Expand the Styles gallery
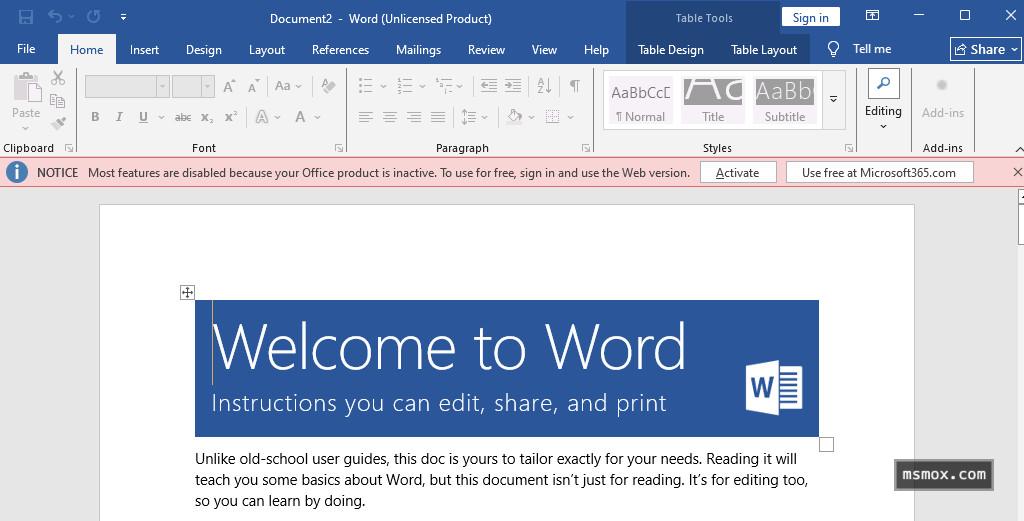This screenshot has height=521, width=1024. [x=833, y=100]
